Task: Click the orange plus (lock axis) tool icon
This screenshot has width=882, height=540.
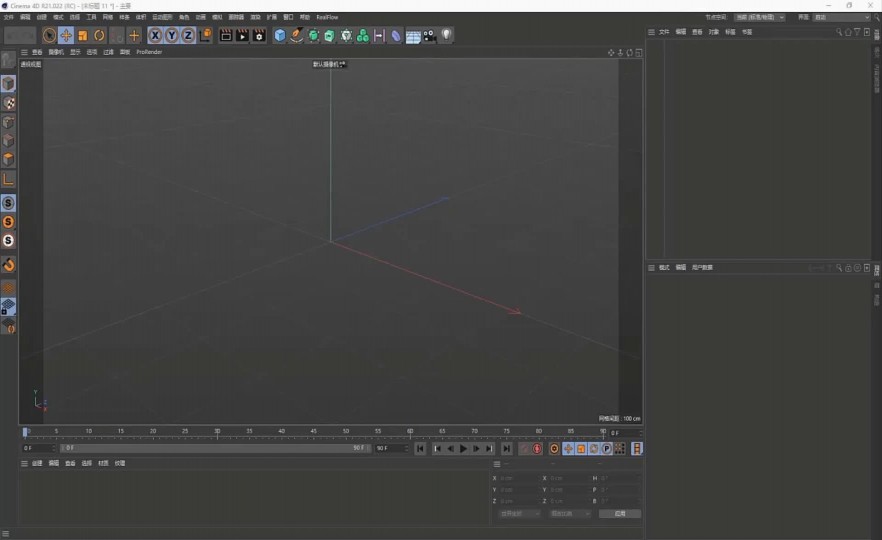Action: pyautogui.click(x=134, y=36)
